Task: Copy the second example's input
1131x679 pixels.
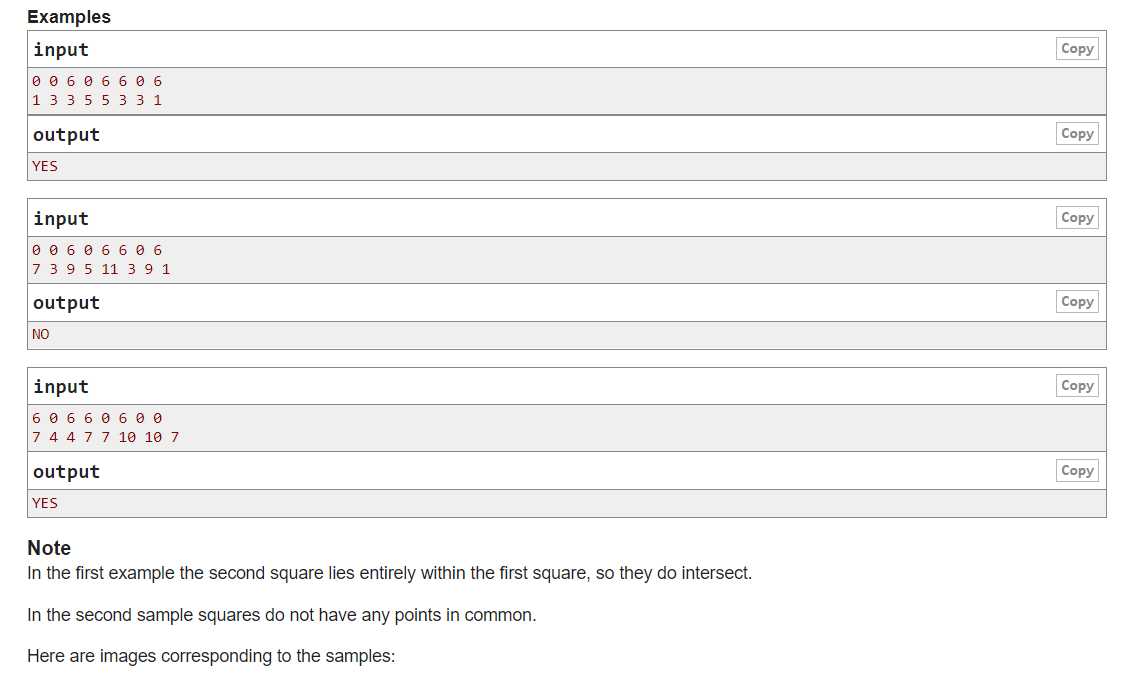Action: coord(1076,217)
